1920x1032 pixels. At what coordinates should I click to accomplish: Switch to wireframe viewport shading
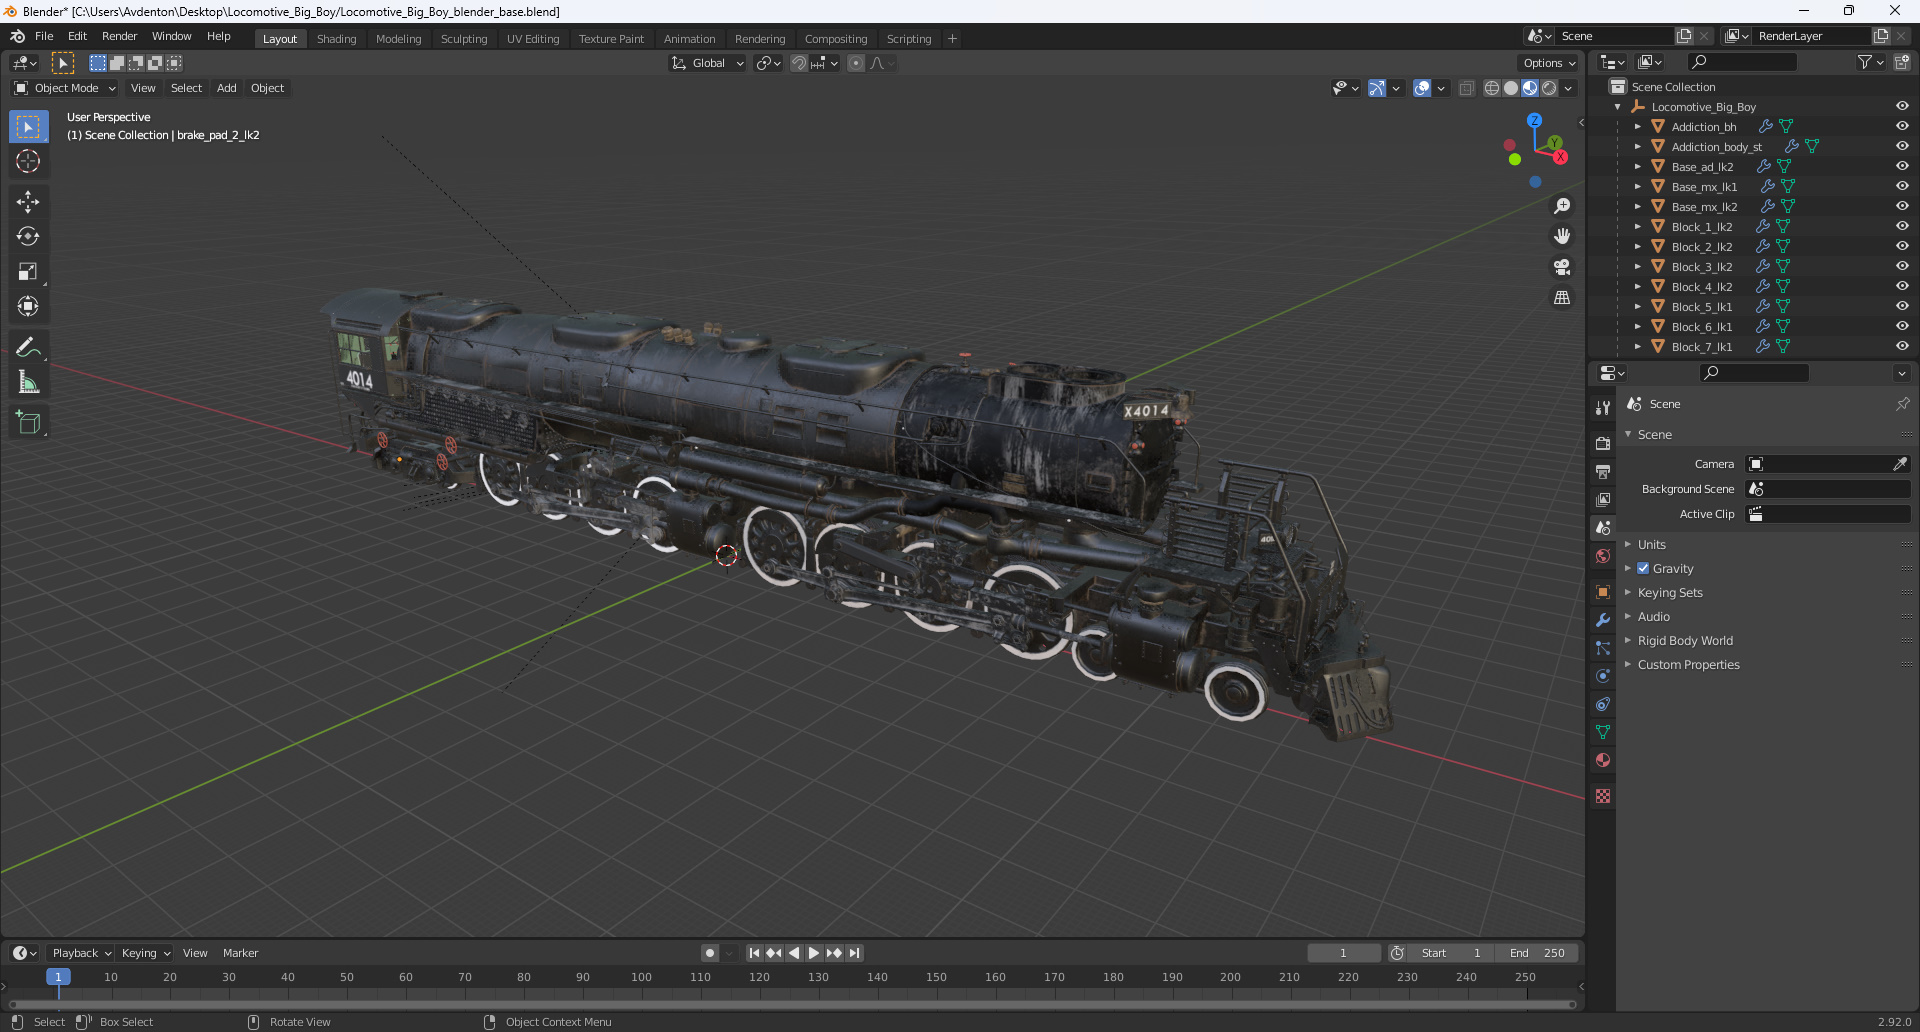click(1492, 88)
